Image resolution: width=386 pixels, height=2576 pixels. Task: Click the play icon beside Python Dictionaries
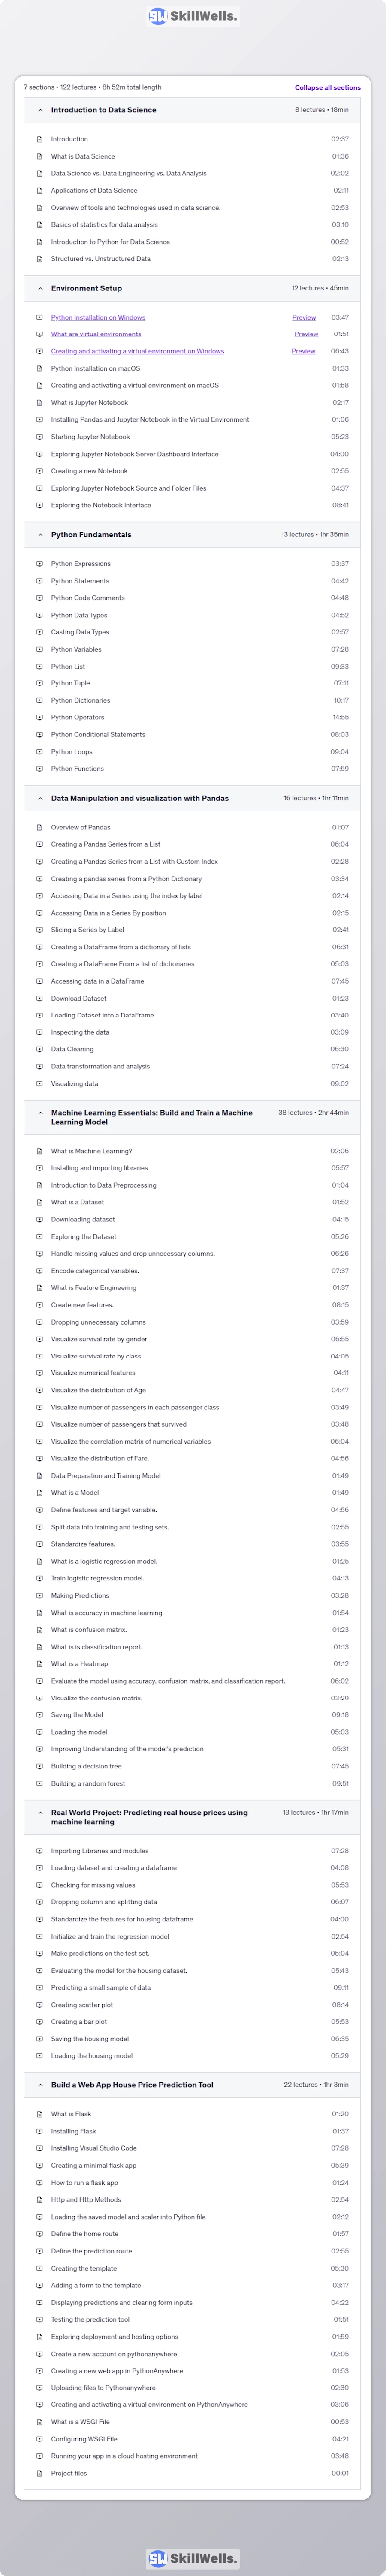40,701
